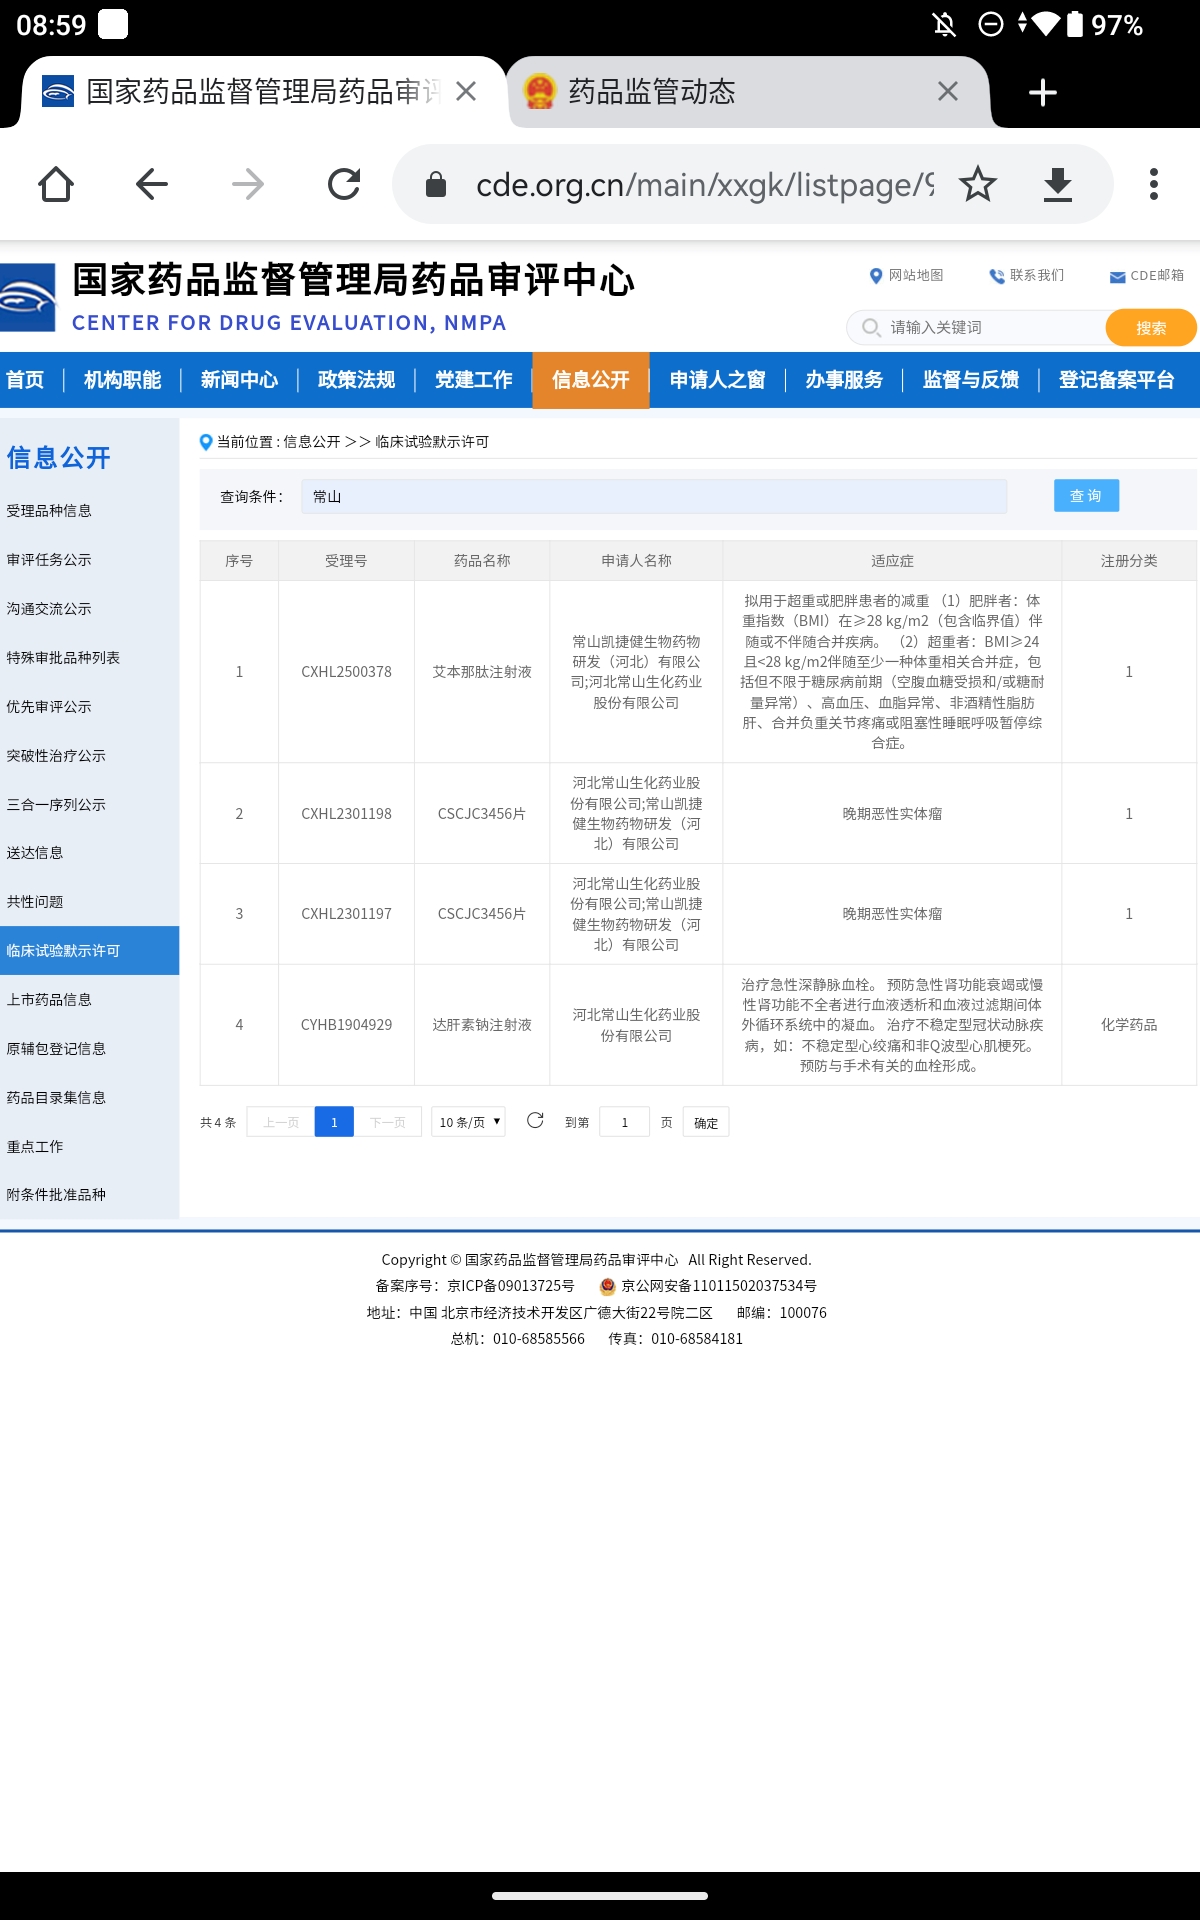The image size is (1200, 1920).
Task: Go back with the back arrow
Action: click(x=152, y=184)
